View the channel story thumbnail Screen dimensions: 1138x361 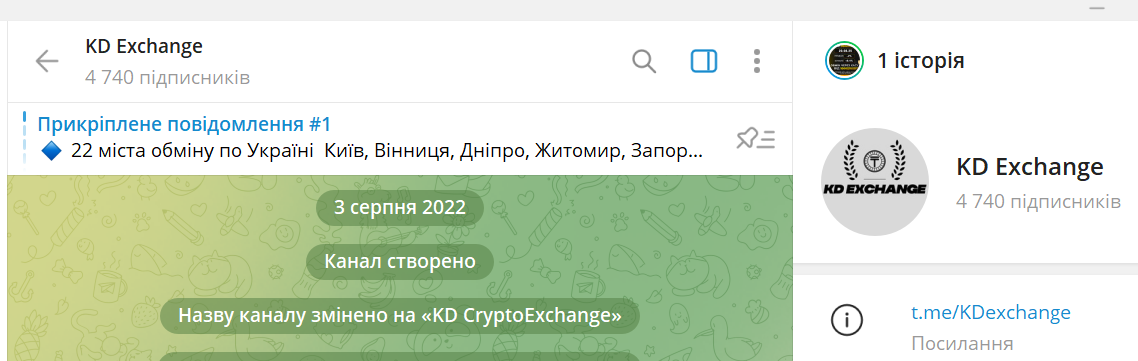[844, 61]
